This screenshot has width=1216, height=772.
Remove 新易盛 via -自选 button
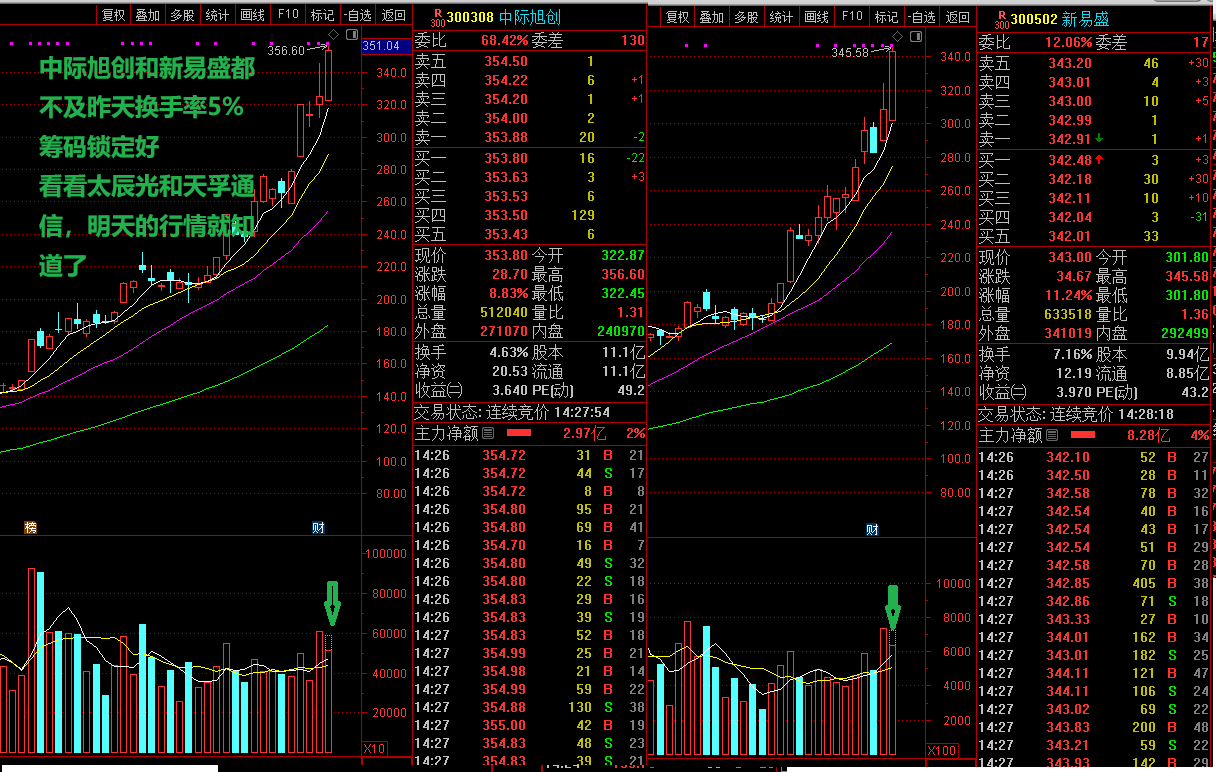pos(923,17)
